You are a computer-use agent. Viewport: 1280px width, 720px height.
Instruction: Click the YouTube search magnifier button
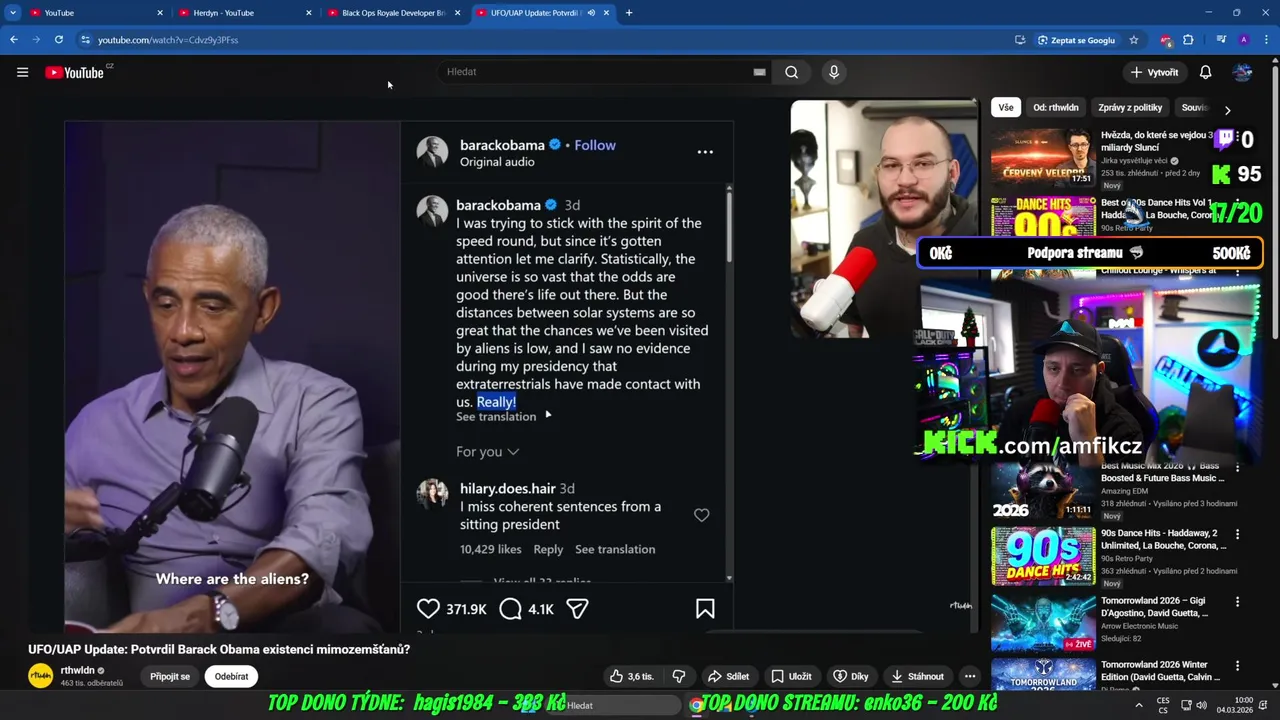click(791, 72)
